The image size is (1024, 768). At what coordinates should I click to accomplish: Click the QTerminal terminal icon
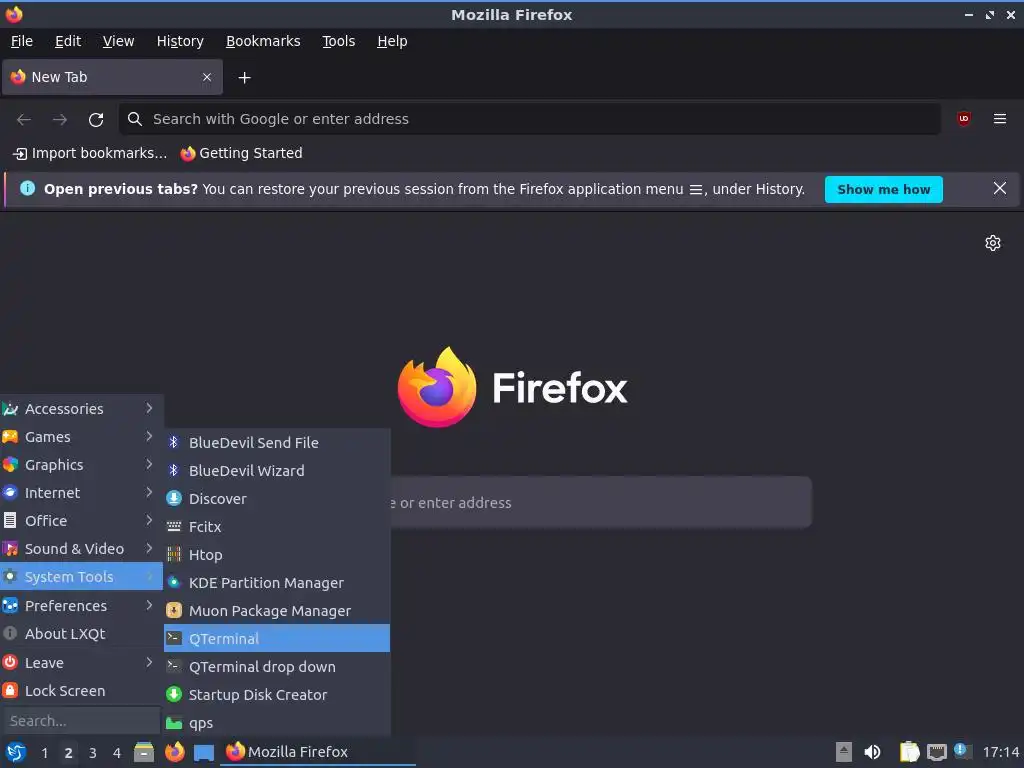[x=174, y=638]
